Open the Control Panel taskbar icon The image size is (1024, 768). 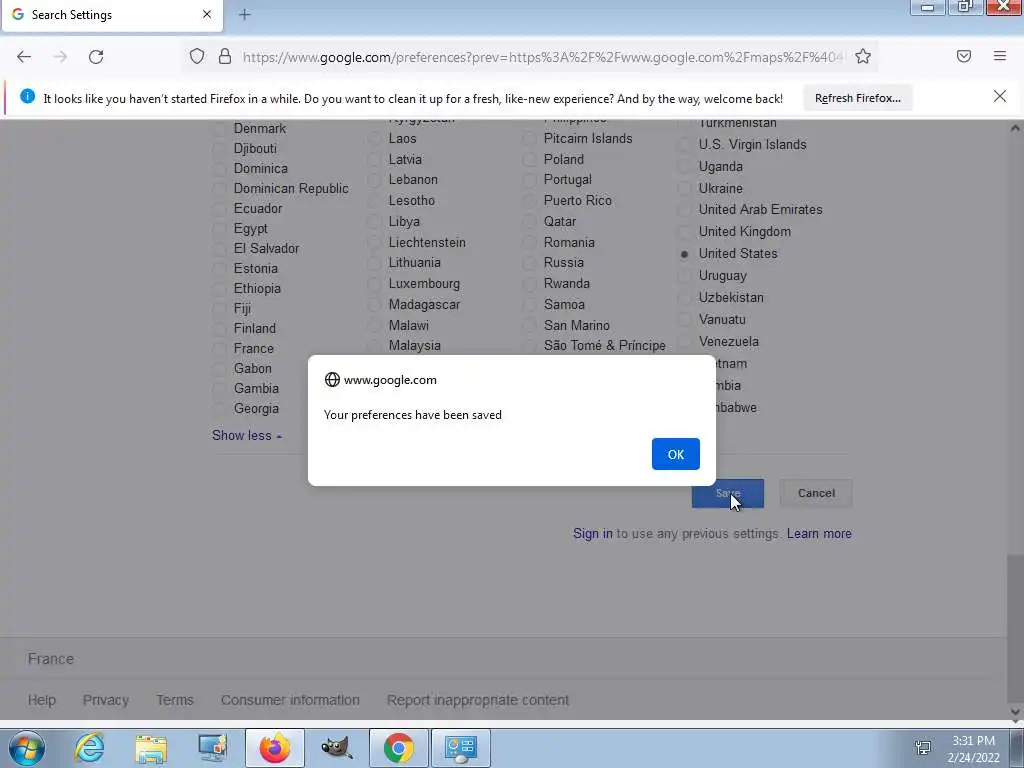461,748
